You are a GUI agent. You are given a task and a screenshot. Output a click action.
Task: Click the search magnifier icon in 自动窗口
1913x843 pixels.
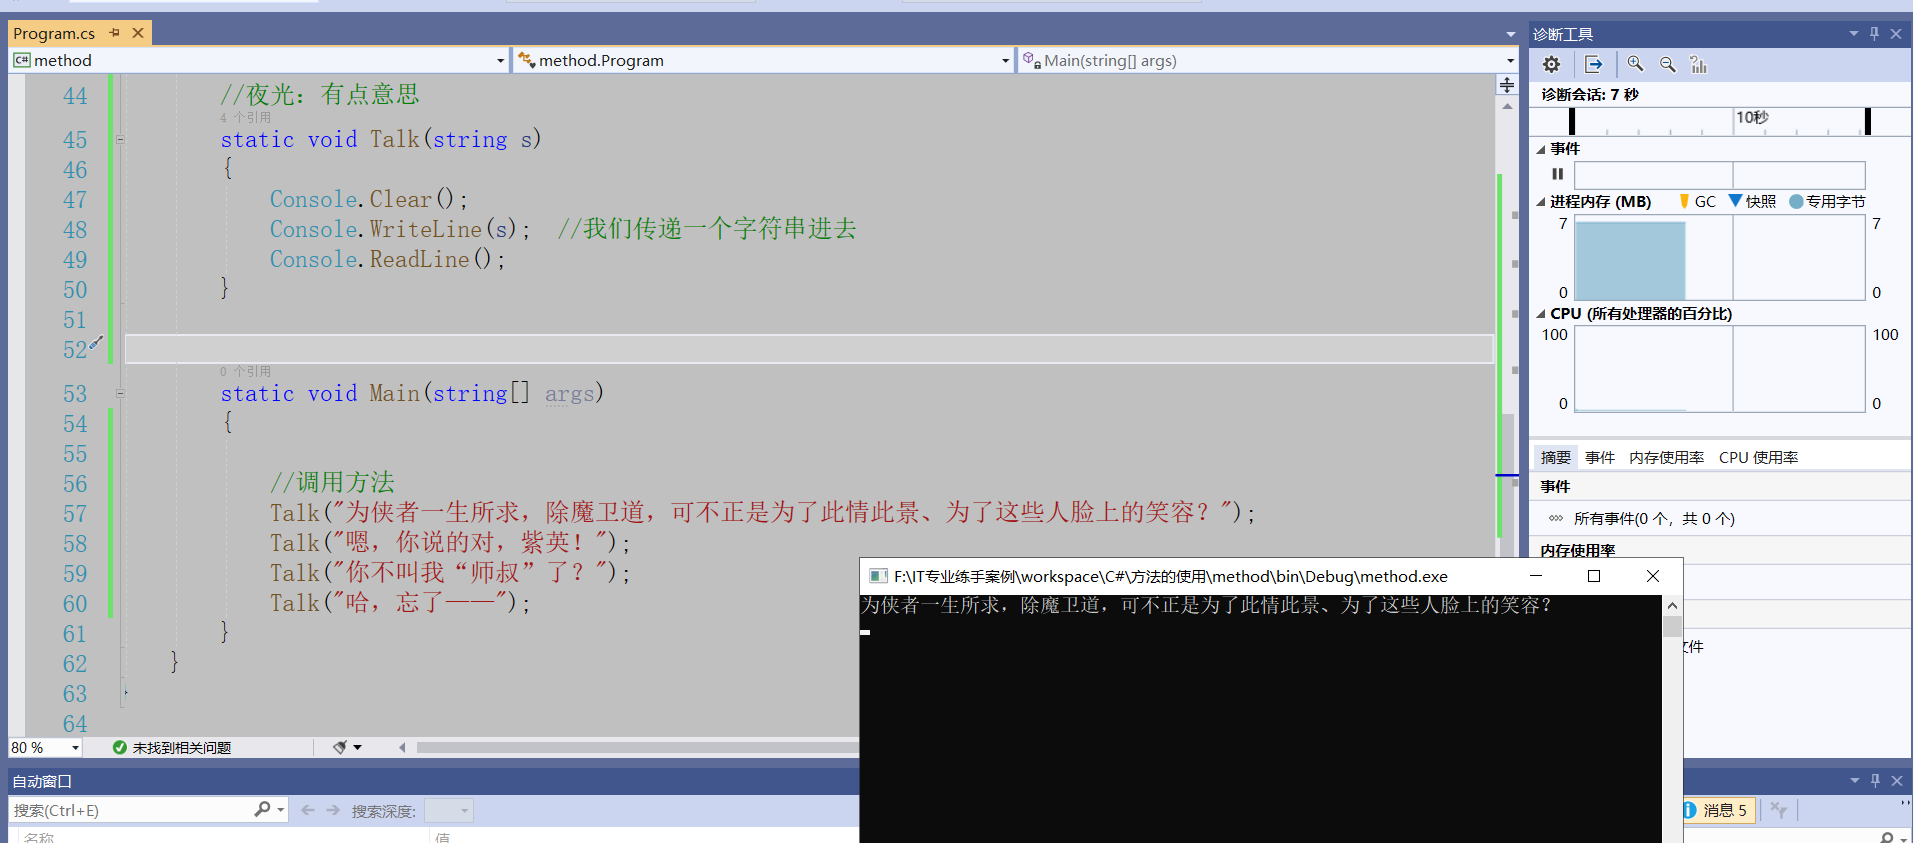coord(263,810)
